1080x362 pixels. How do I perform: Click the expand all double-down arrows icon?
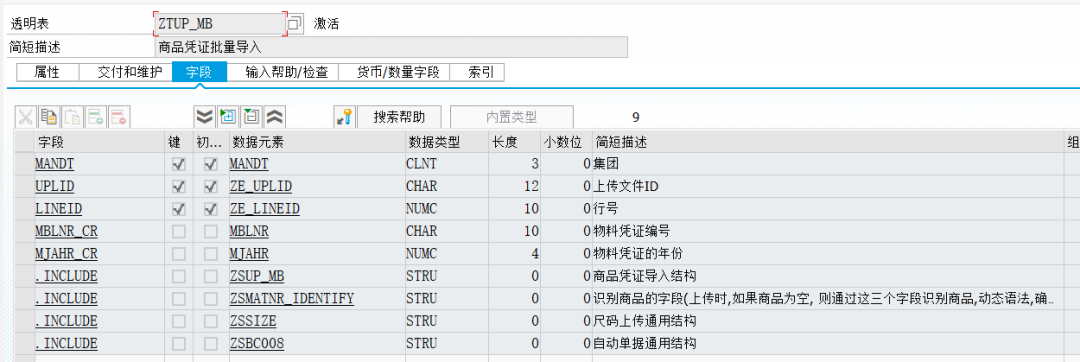click(205, 117)
